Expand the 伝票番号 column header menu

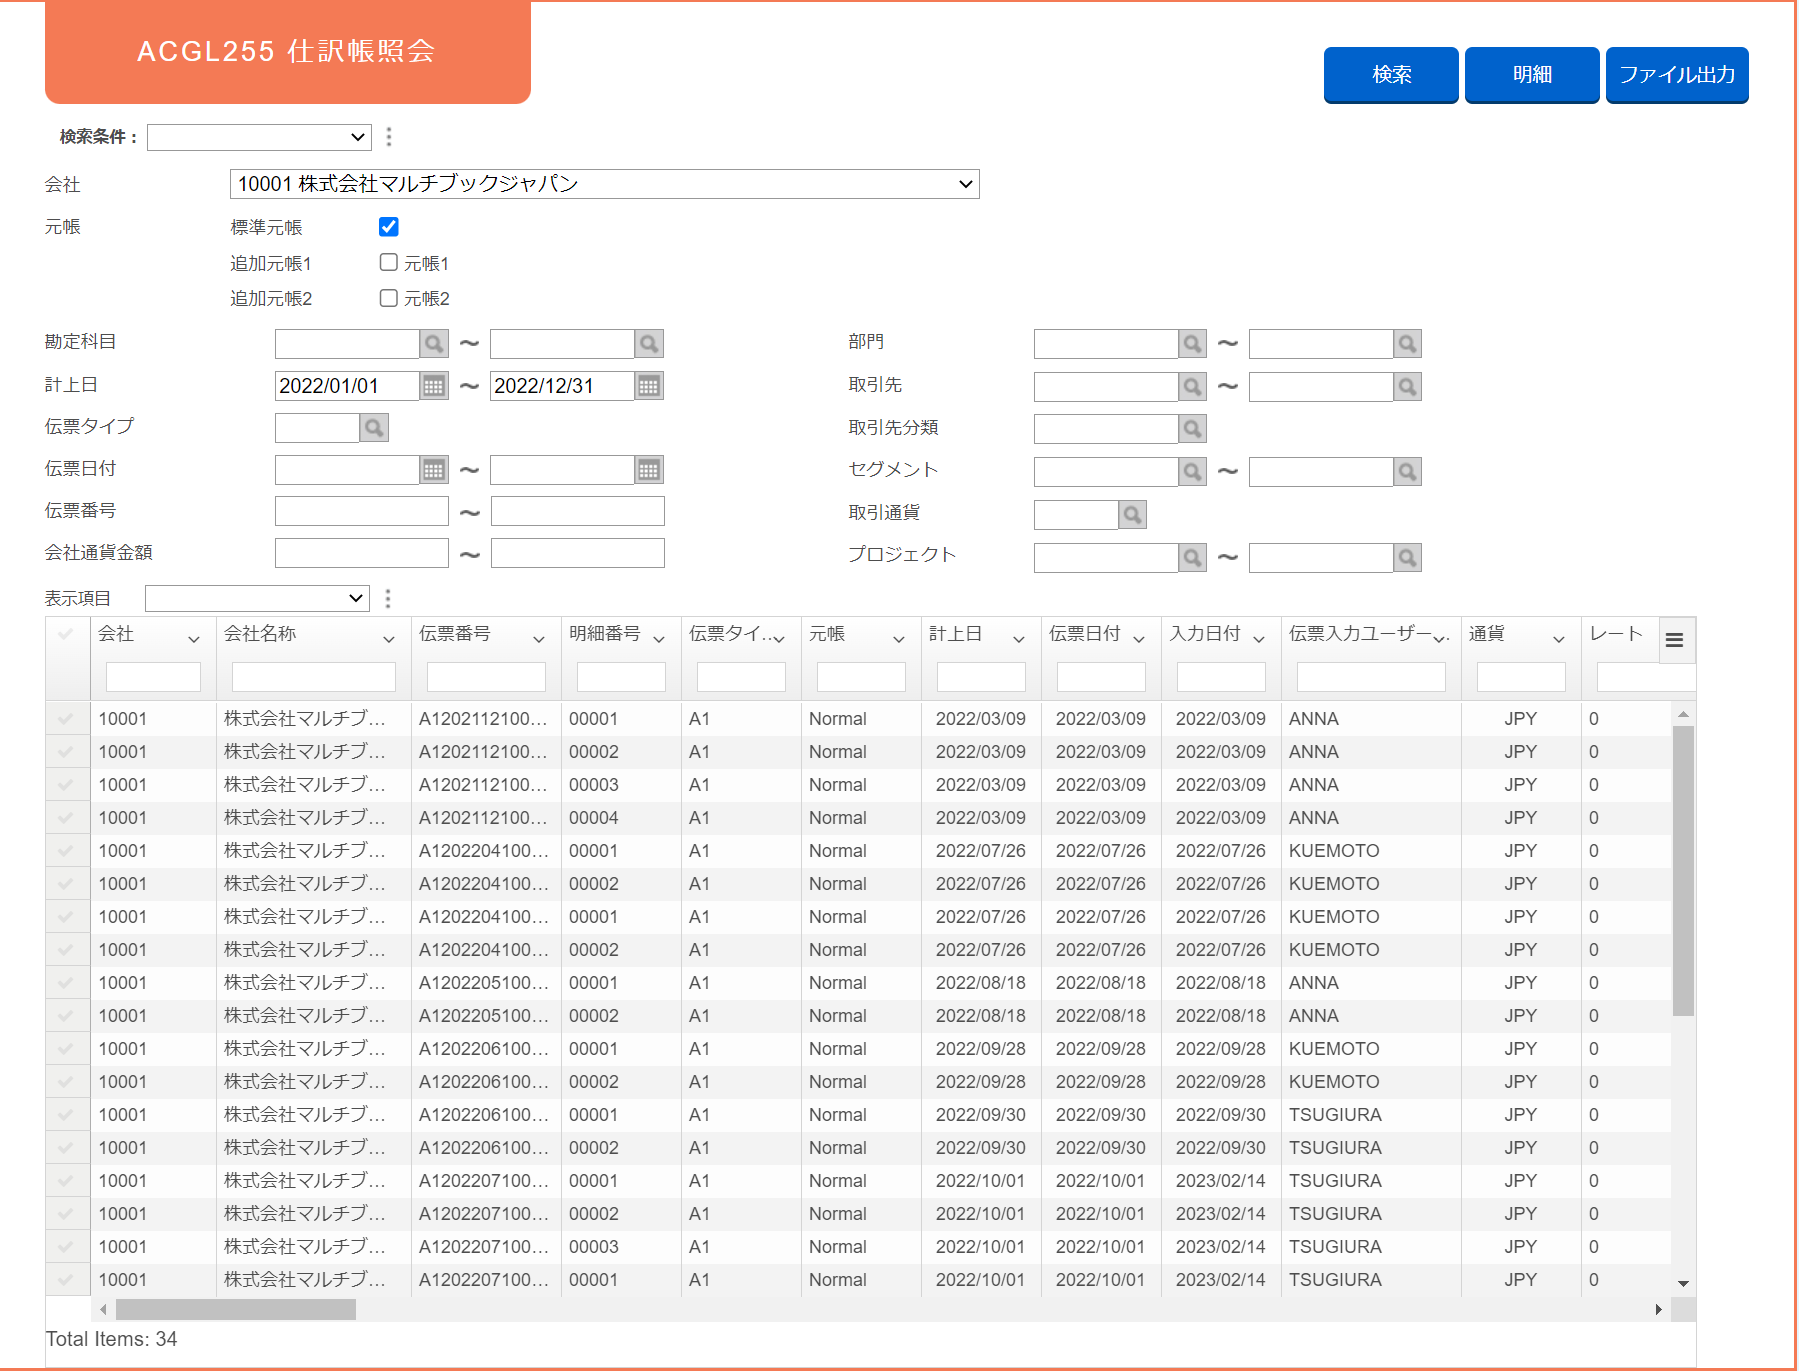pyautogui.click(x=539, y=639)
